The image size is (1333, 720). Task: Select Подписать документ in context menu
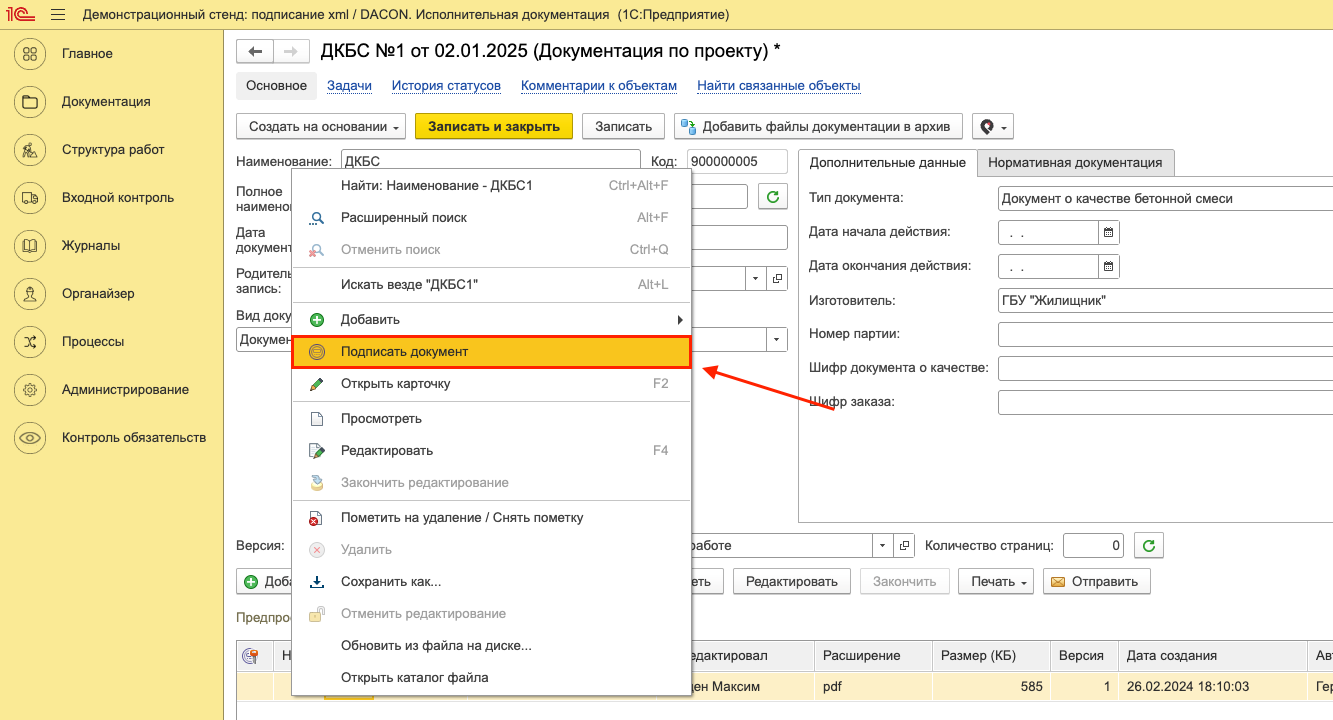point(404,352)
